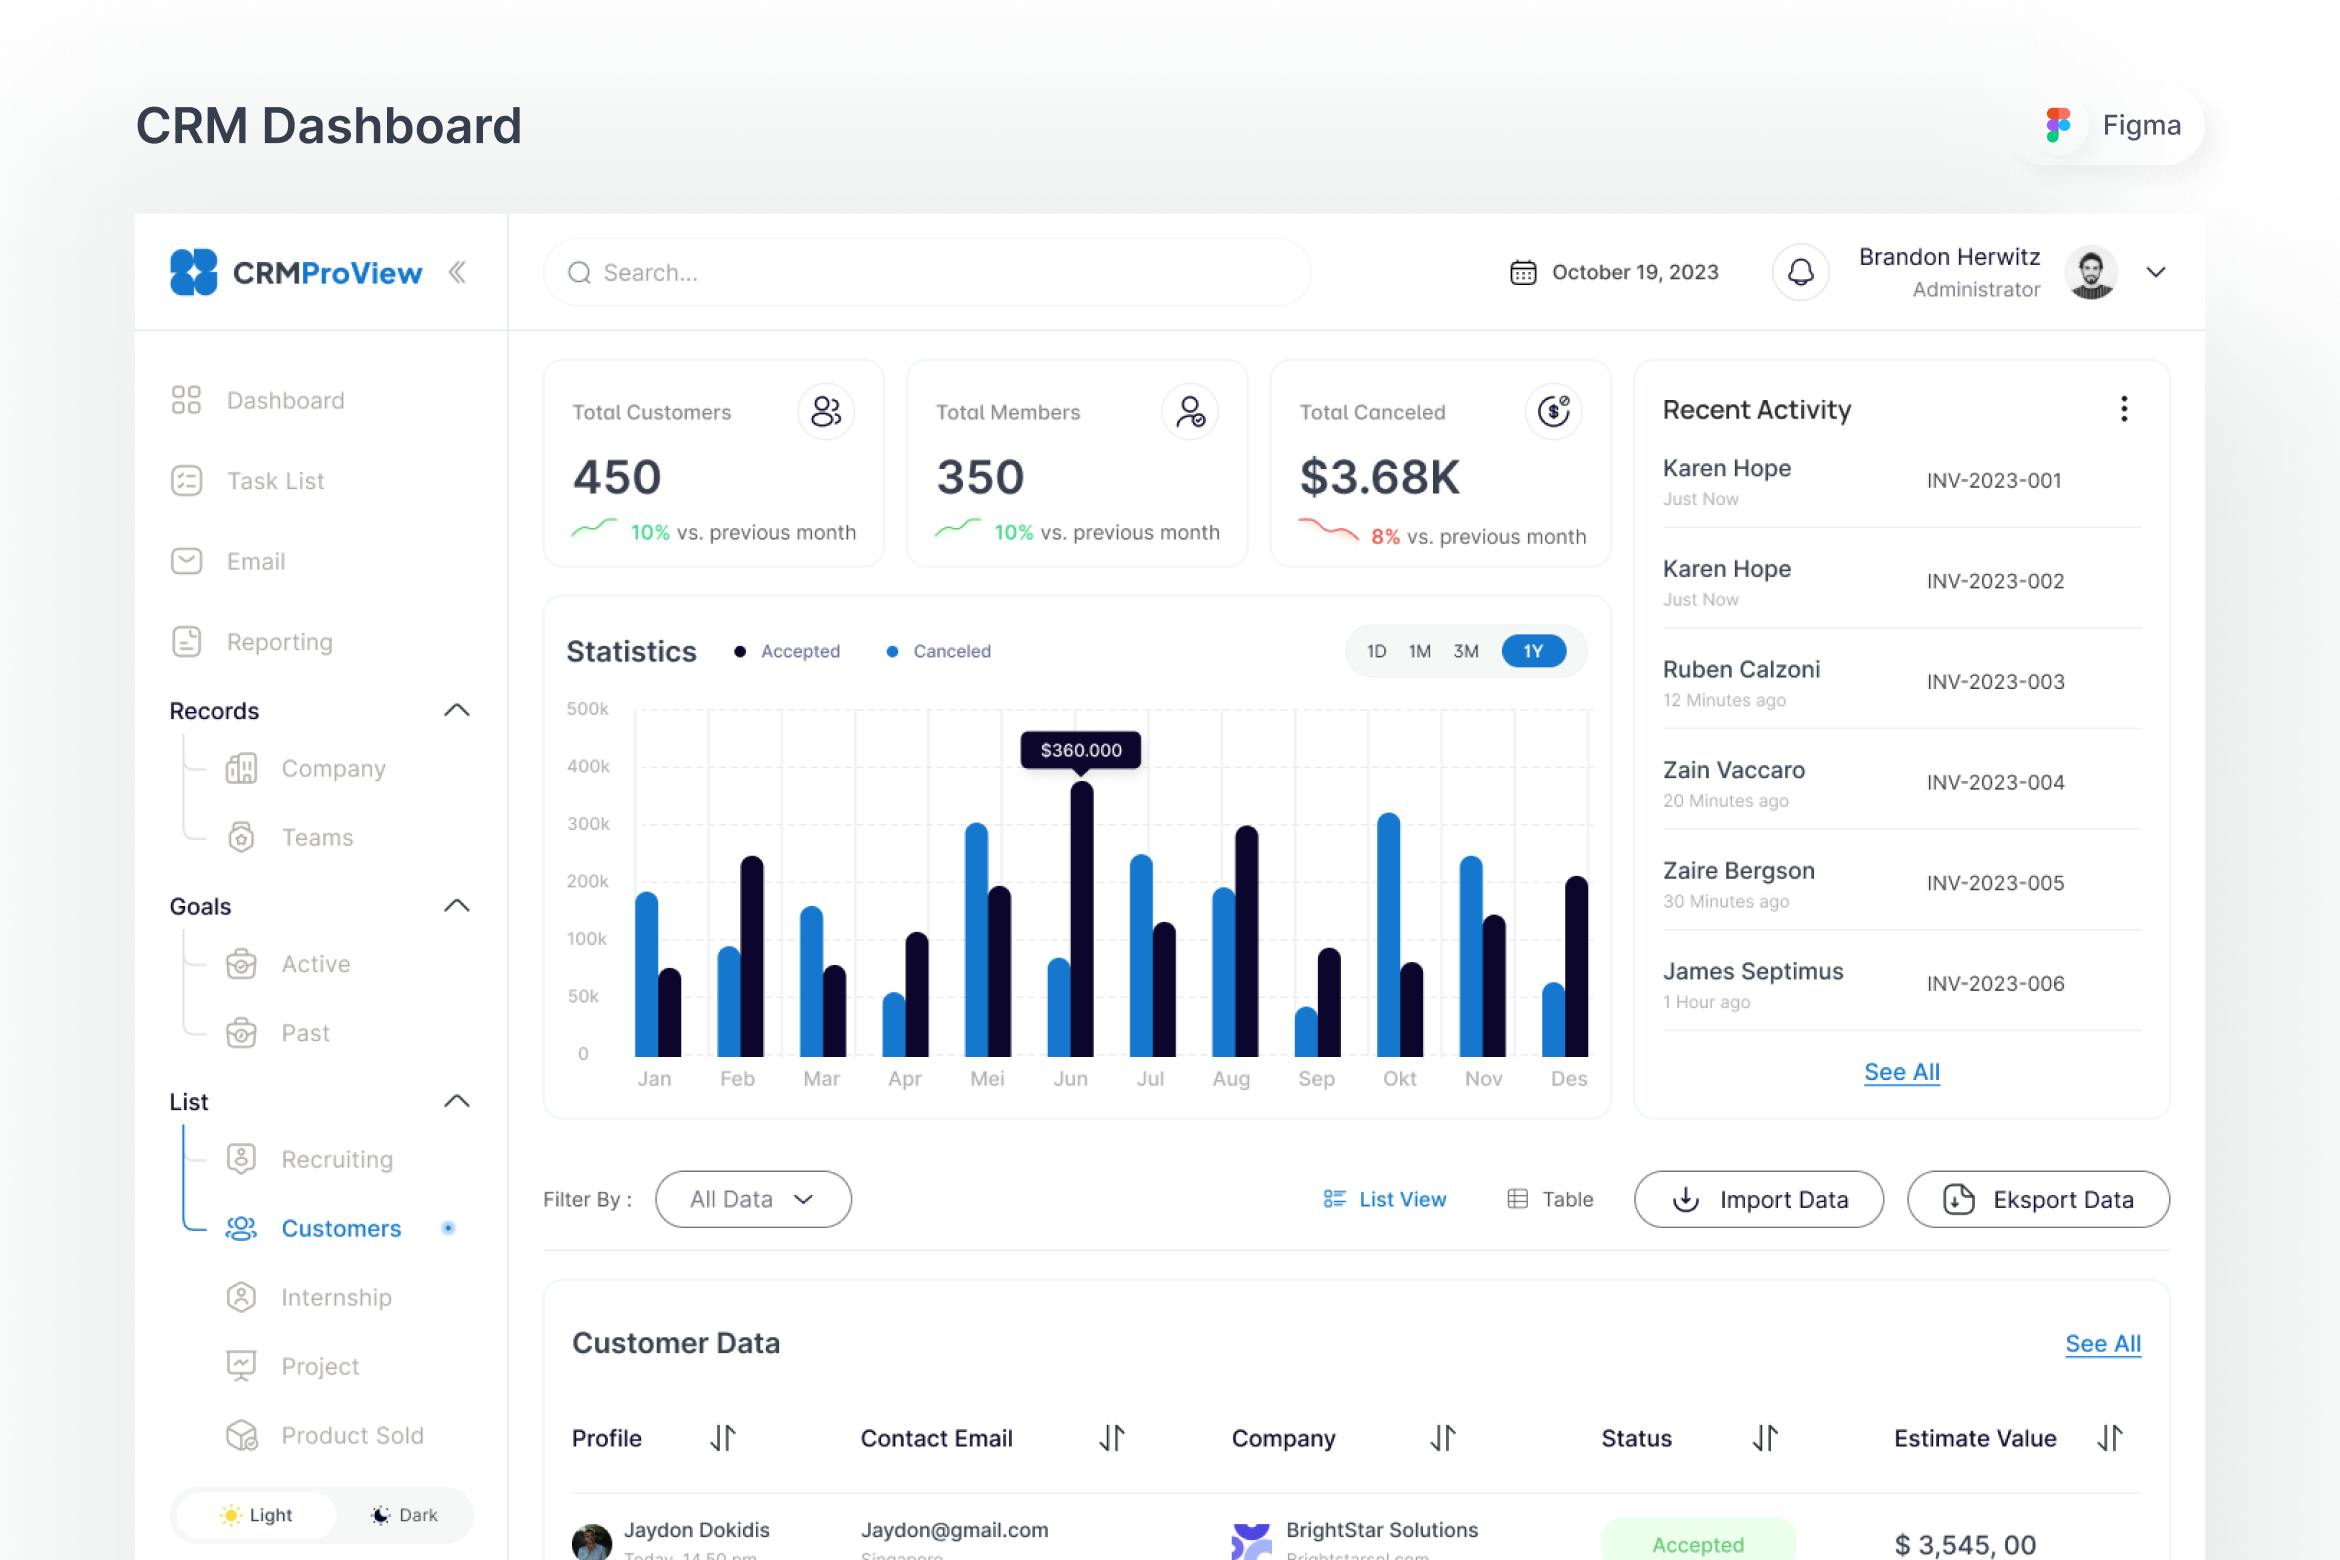Open Task List in sidebar

pos(248,481)
